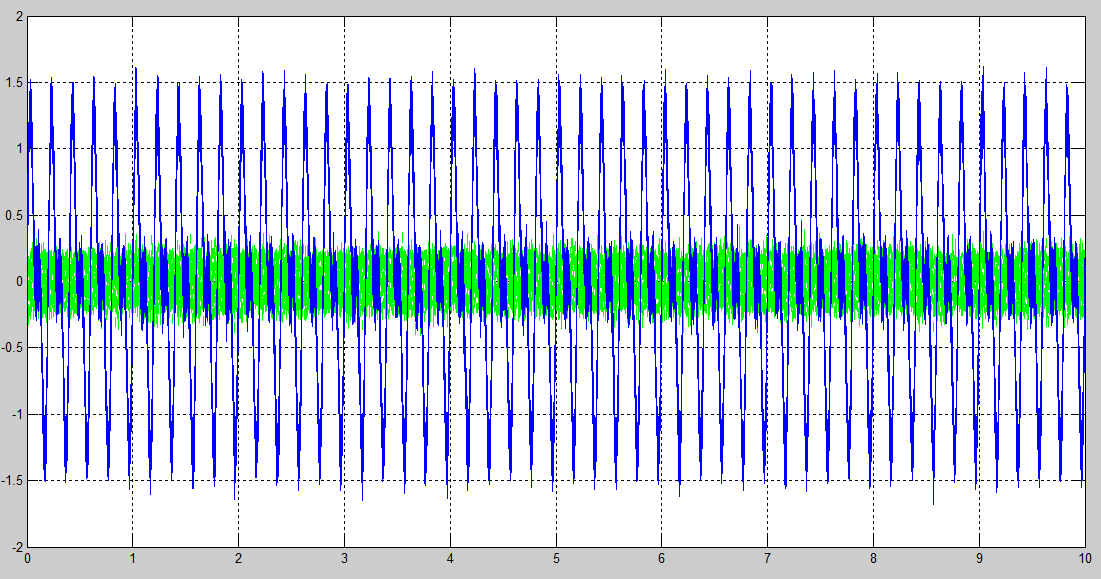Click the x-axis tick label "4"
The width and height of the screenshot is (1101, 579).
[450, 559]
